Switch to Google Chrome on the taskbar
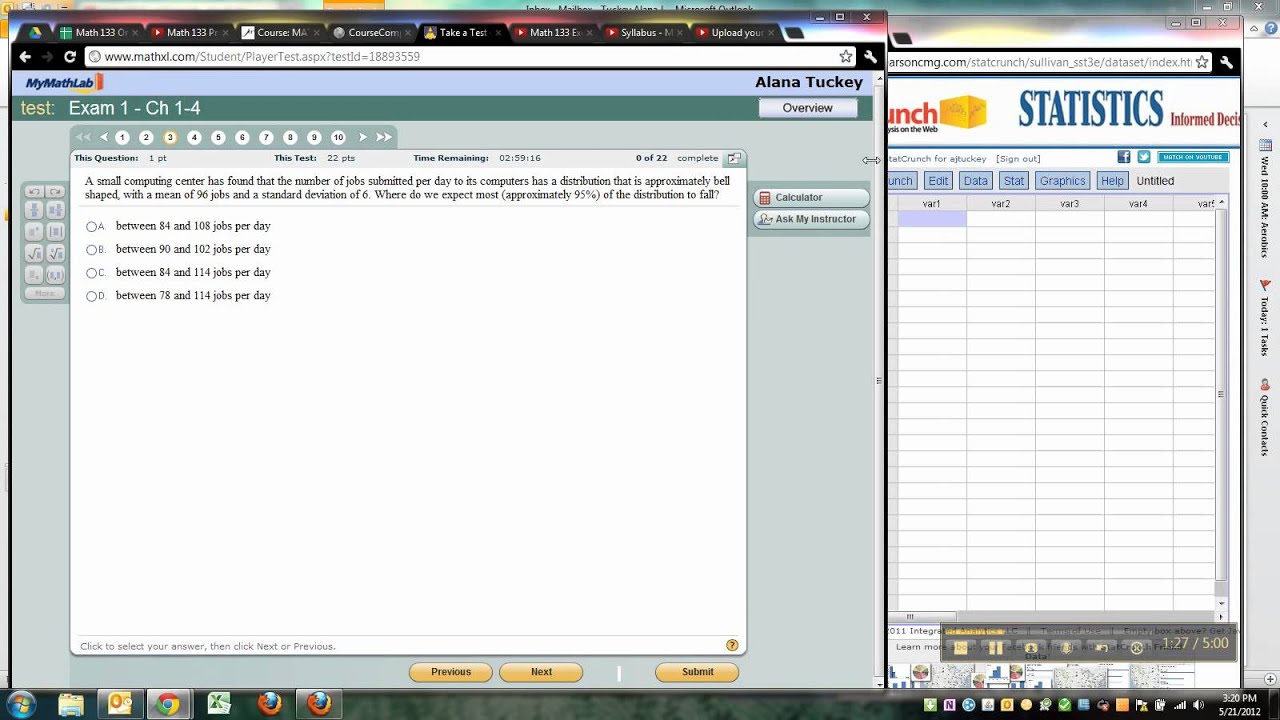1280x720 pixels. click(x=169, y=704)
